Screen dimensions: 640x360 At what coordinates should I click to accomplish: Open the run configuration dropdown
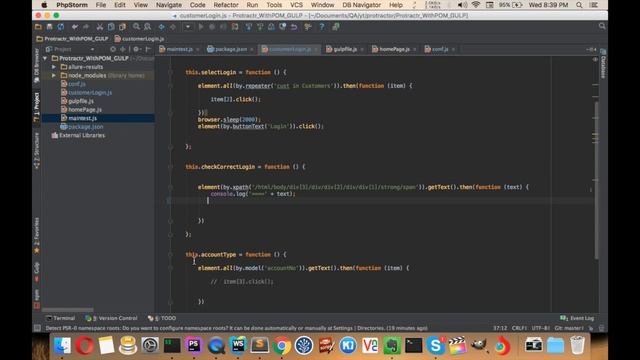[x=188, y=27]
